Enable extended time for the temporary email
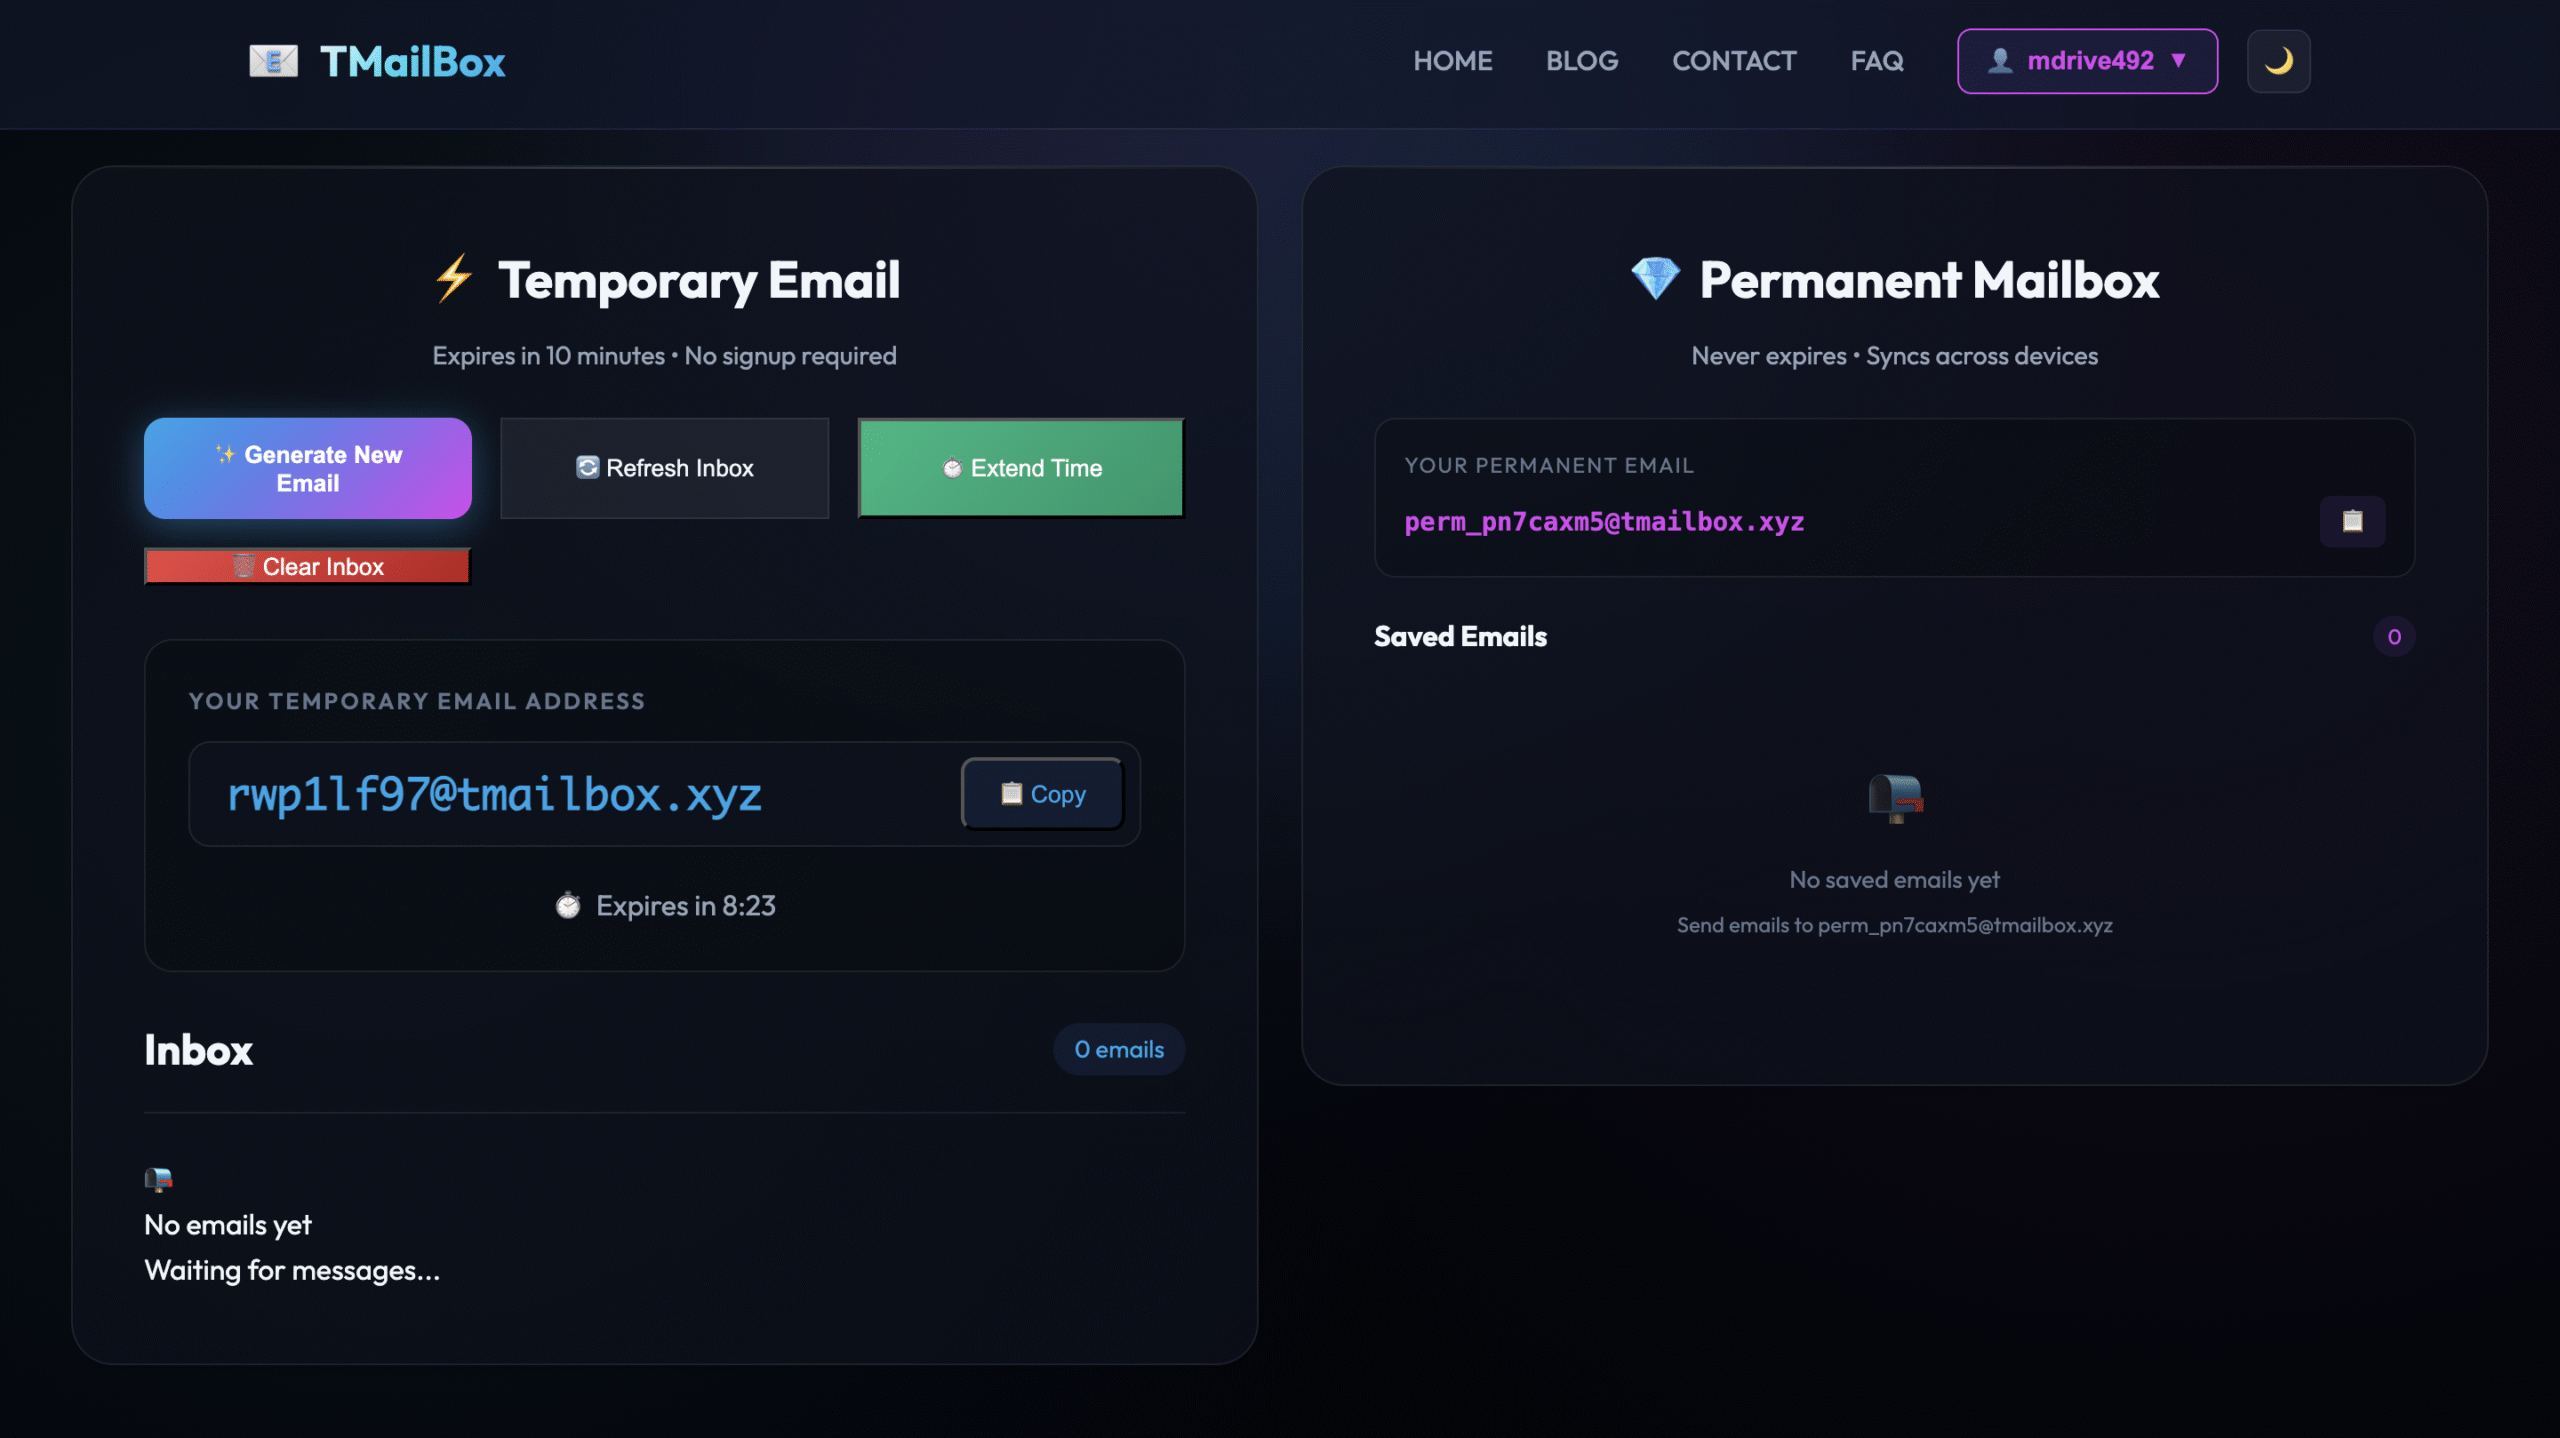2560x1438 pixels. point(1020,467)
